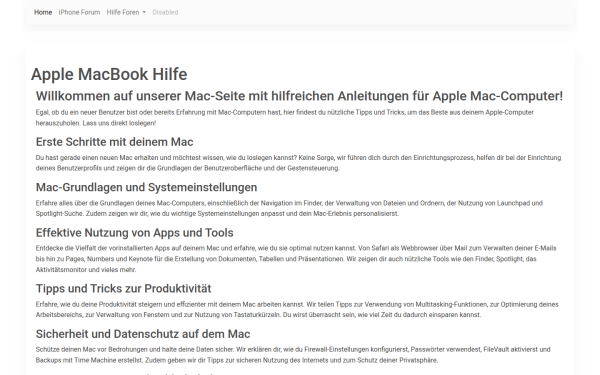
Task: Select heading Mac-Grundlagen und Systemeinstellungen
Action: pyautogui.click(x=146, y=188)
